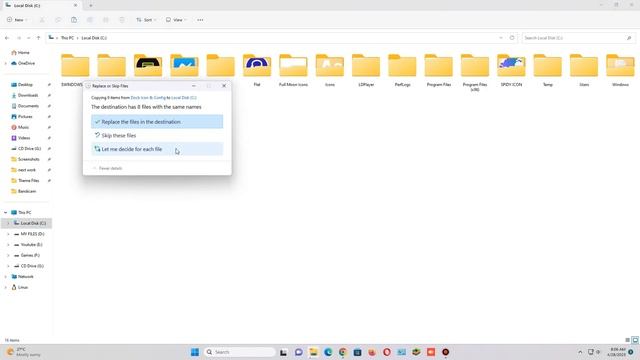Expand the Linux tree node
Viewport: 640px width, 360px height.
pyautogui.click(x=6, y=287)
